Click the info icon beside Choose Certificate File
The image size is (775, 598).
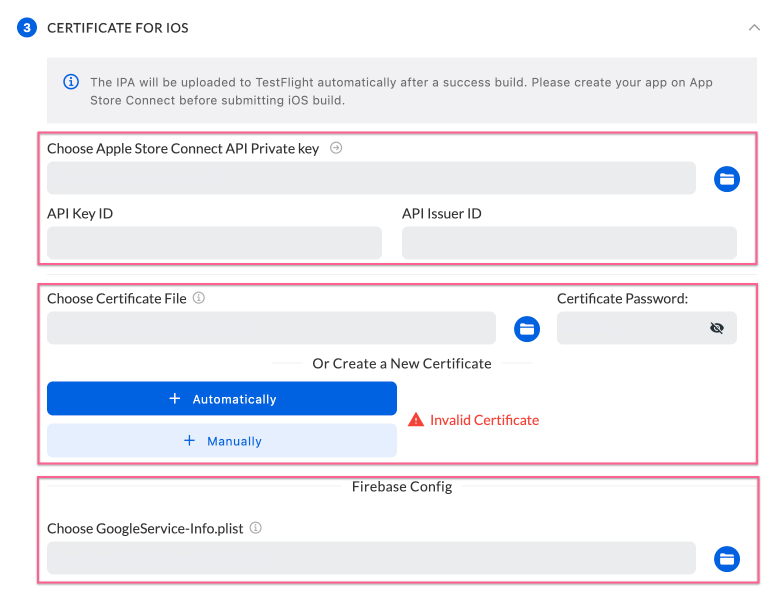coord(199,298)
